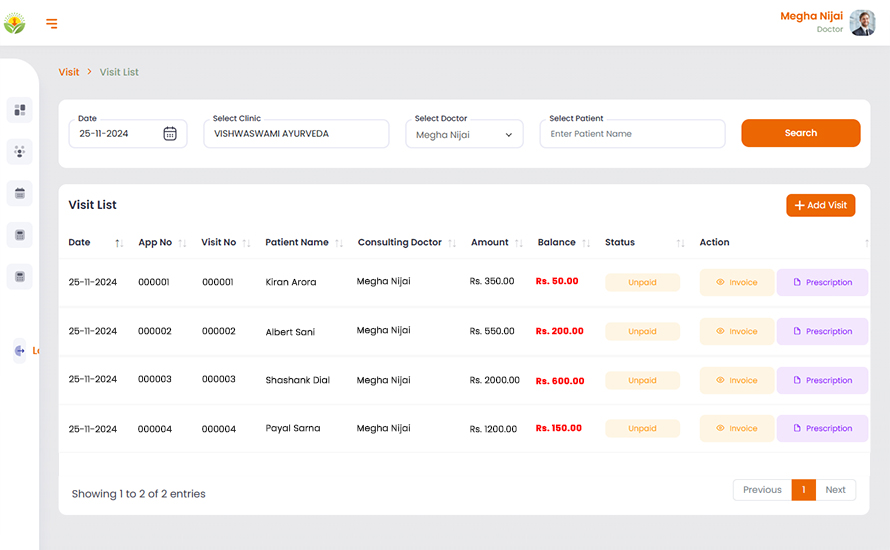Viewport: 890px width, 550px height.
Task: Open the hamburger menu icon
Action: click(x=51, y=24)
